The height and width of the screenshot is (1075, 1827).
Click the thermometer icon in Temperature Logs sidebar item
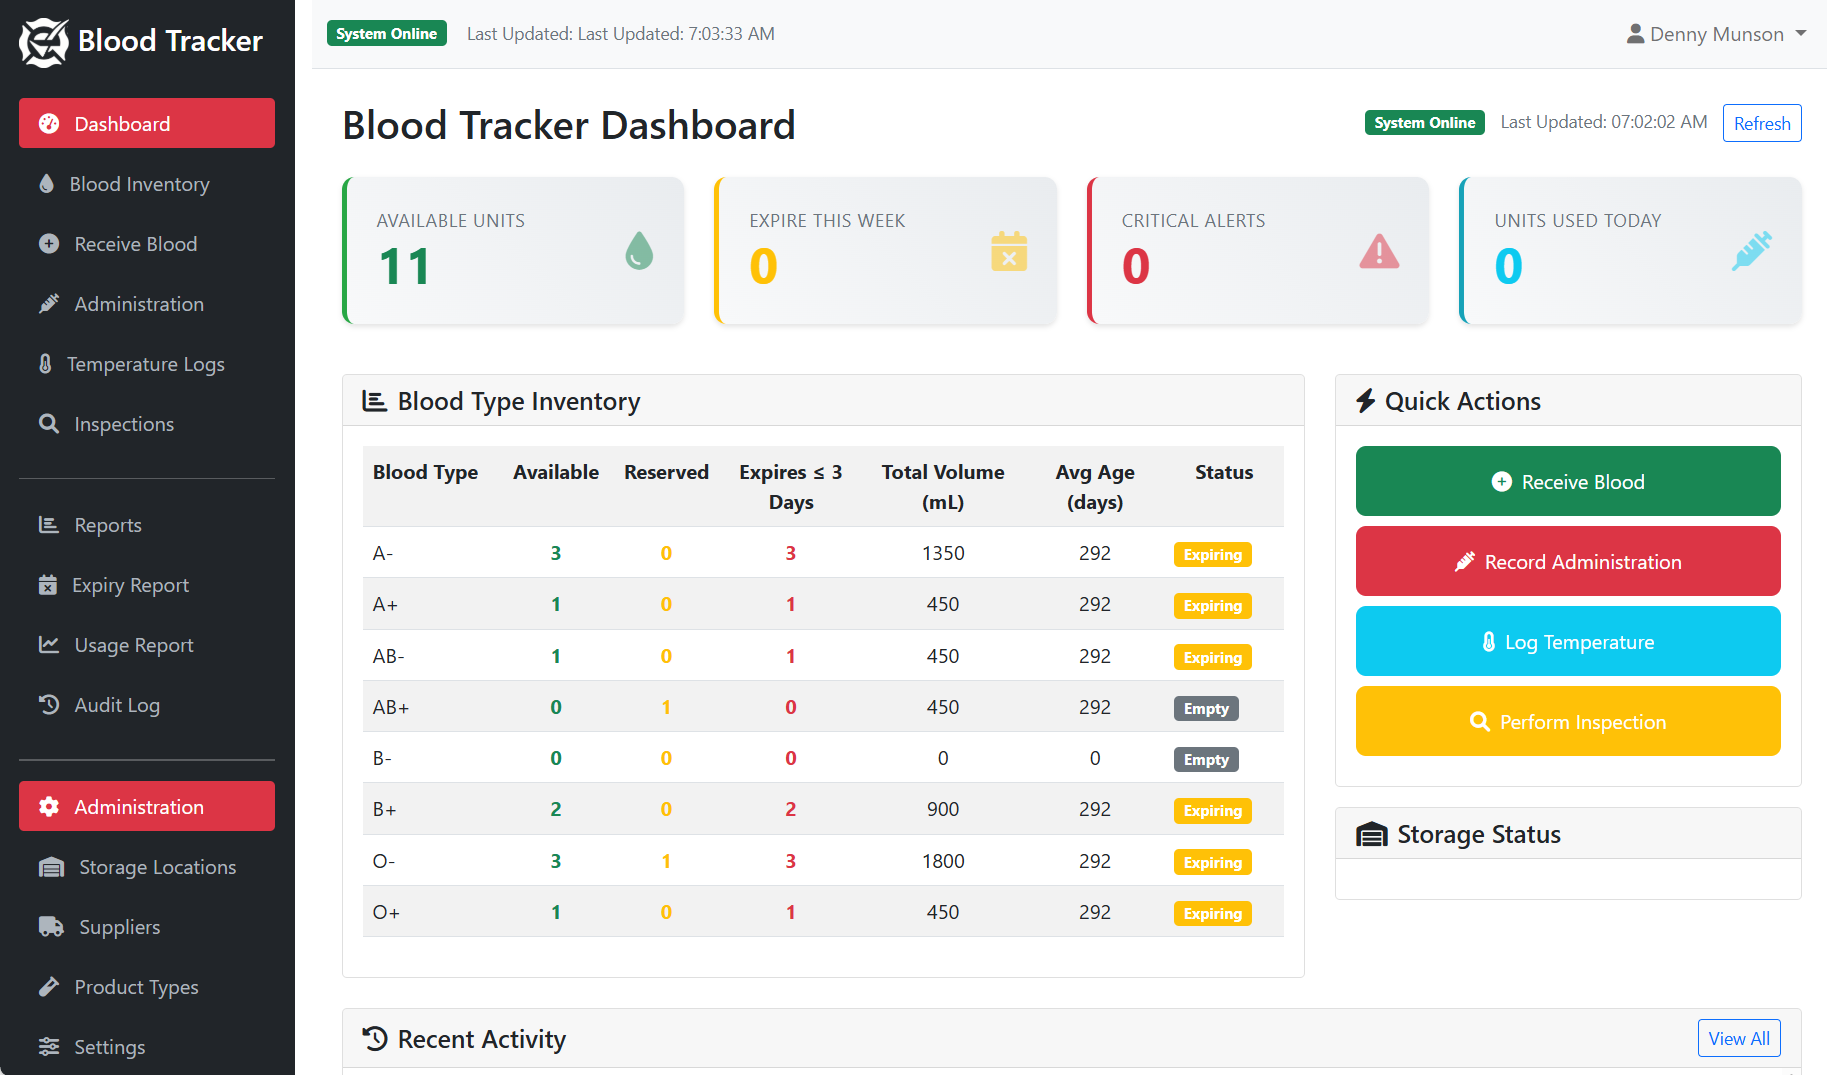45,364
